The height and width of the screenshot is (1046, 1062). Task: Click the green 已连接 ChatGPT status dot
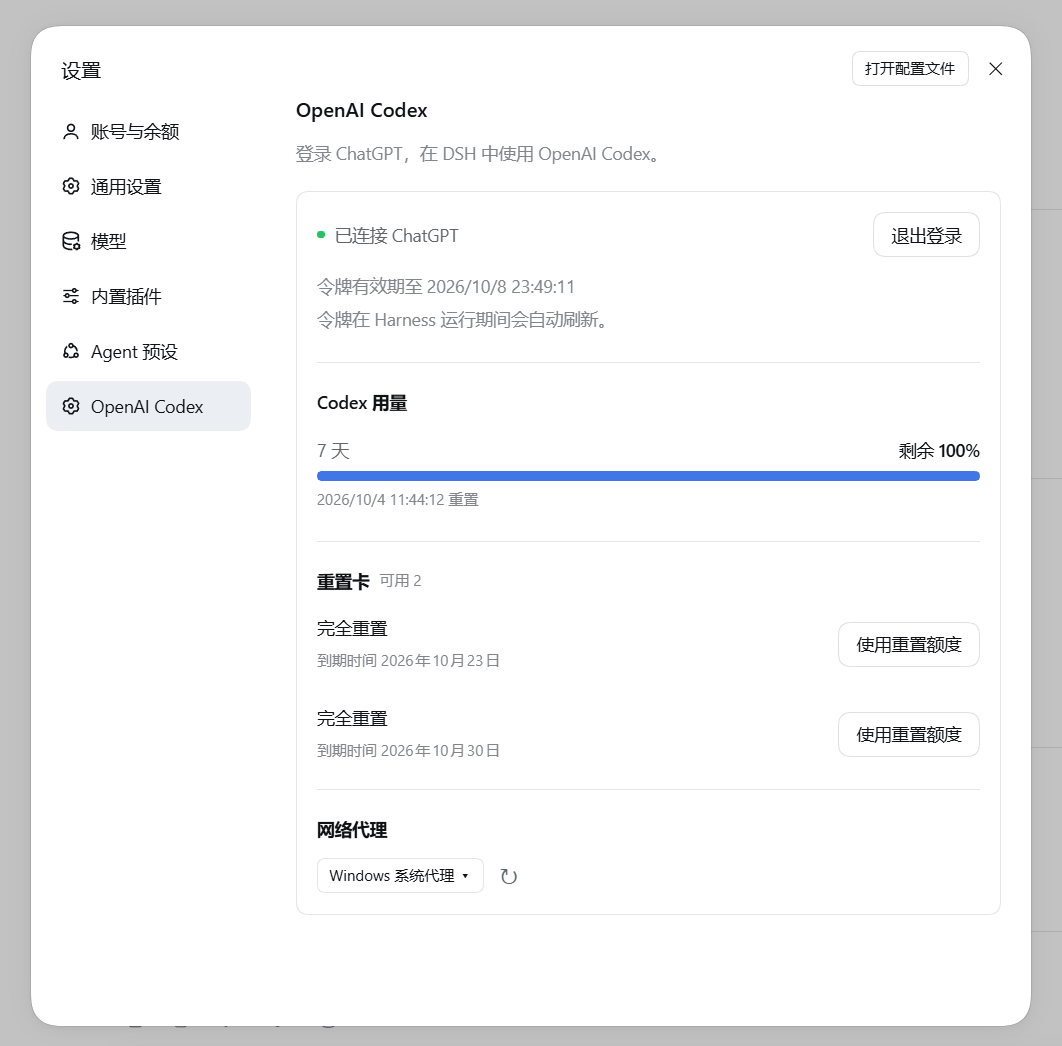click(321, 235)
